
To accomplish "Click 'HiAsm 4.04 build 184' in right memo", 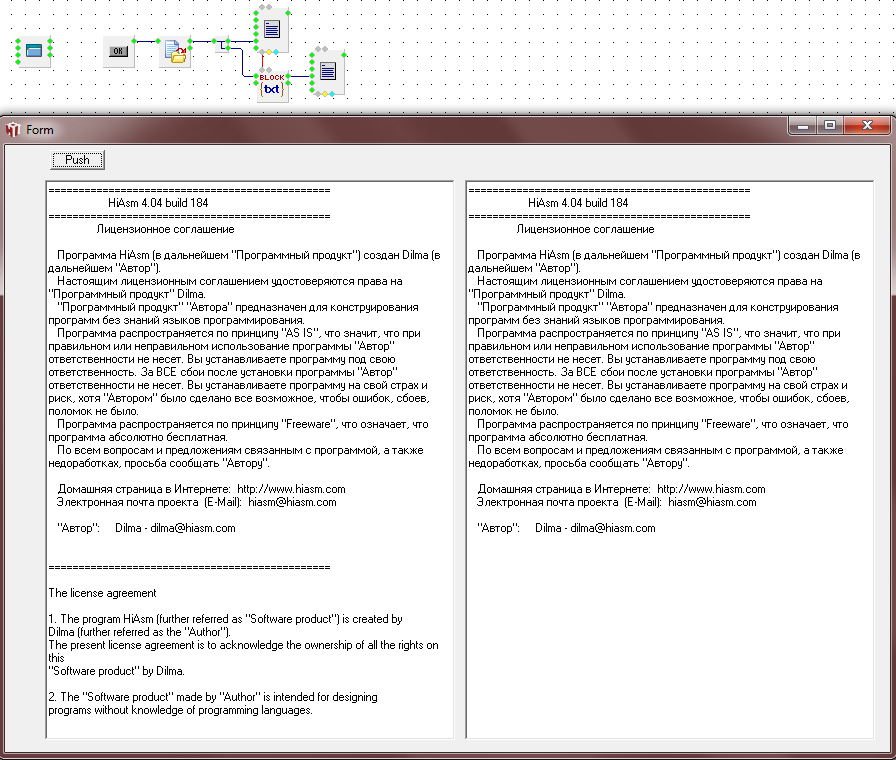I will 578,203.
